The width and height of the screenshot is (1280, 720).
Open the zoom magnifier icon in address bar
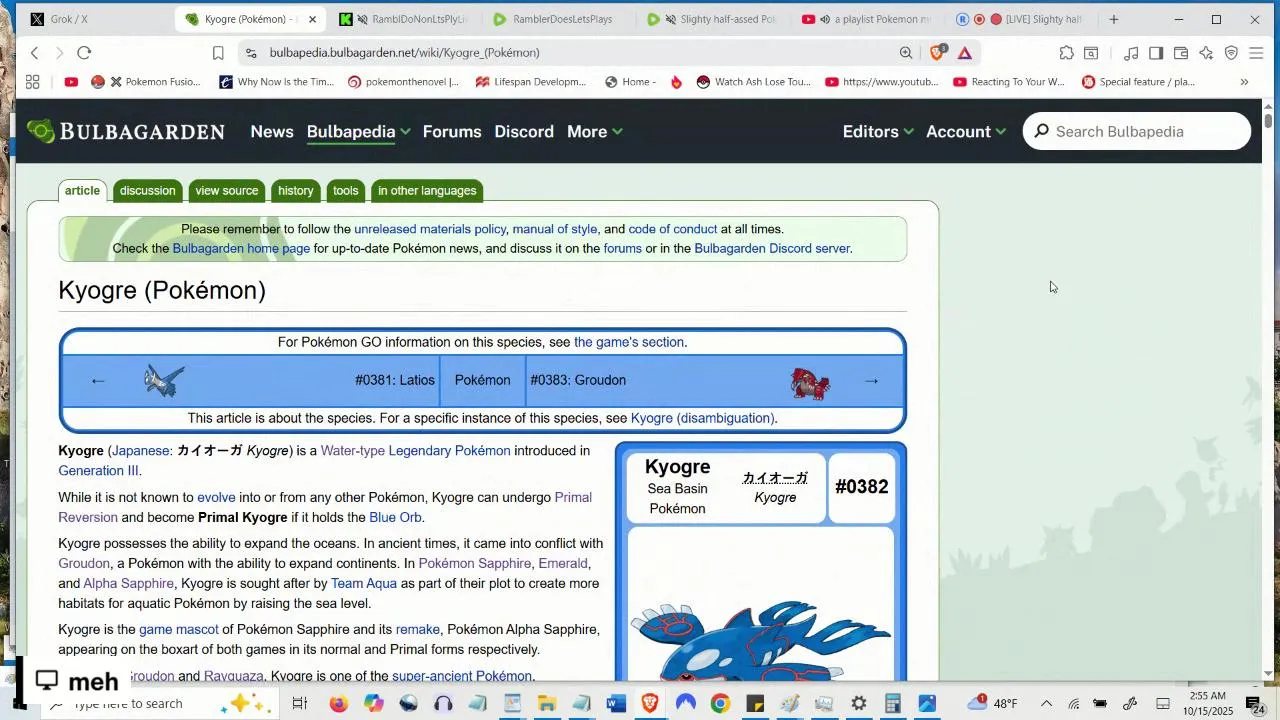point(906,53)
